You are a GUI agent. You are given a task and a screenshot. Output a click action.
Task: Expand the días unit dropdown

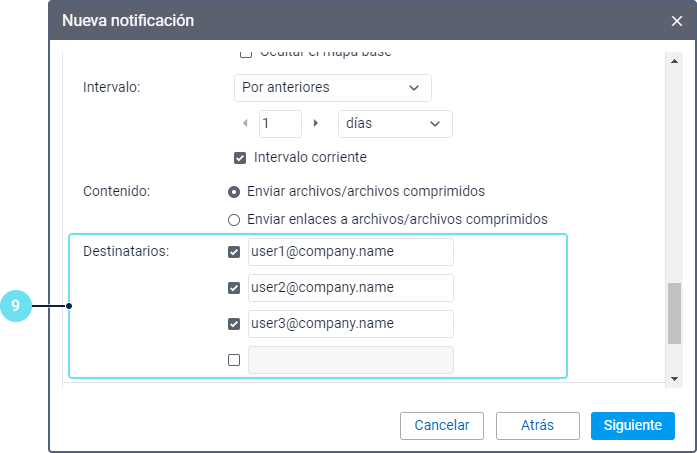395,124
